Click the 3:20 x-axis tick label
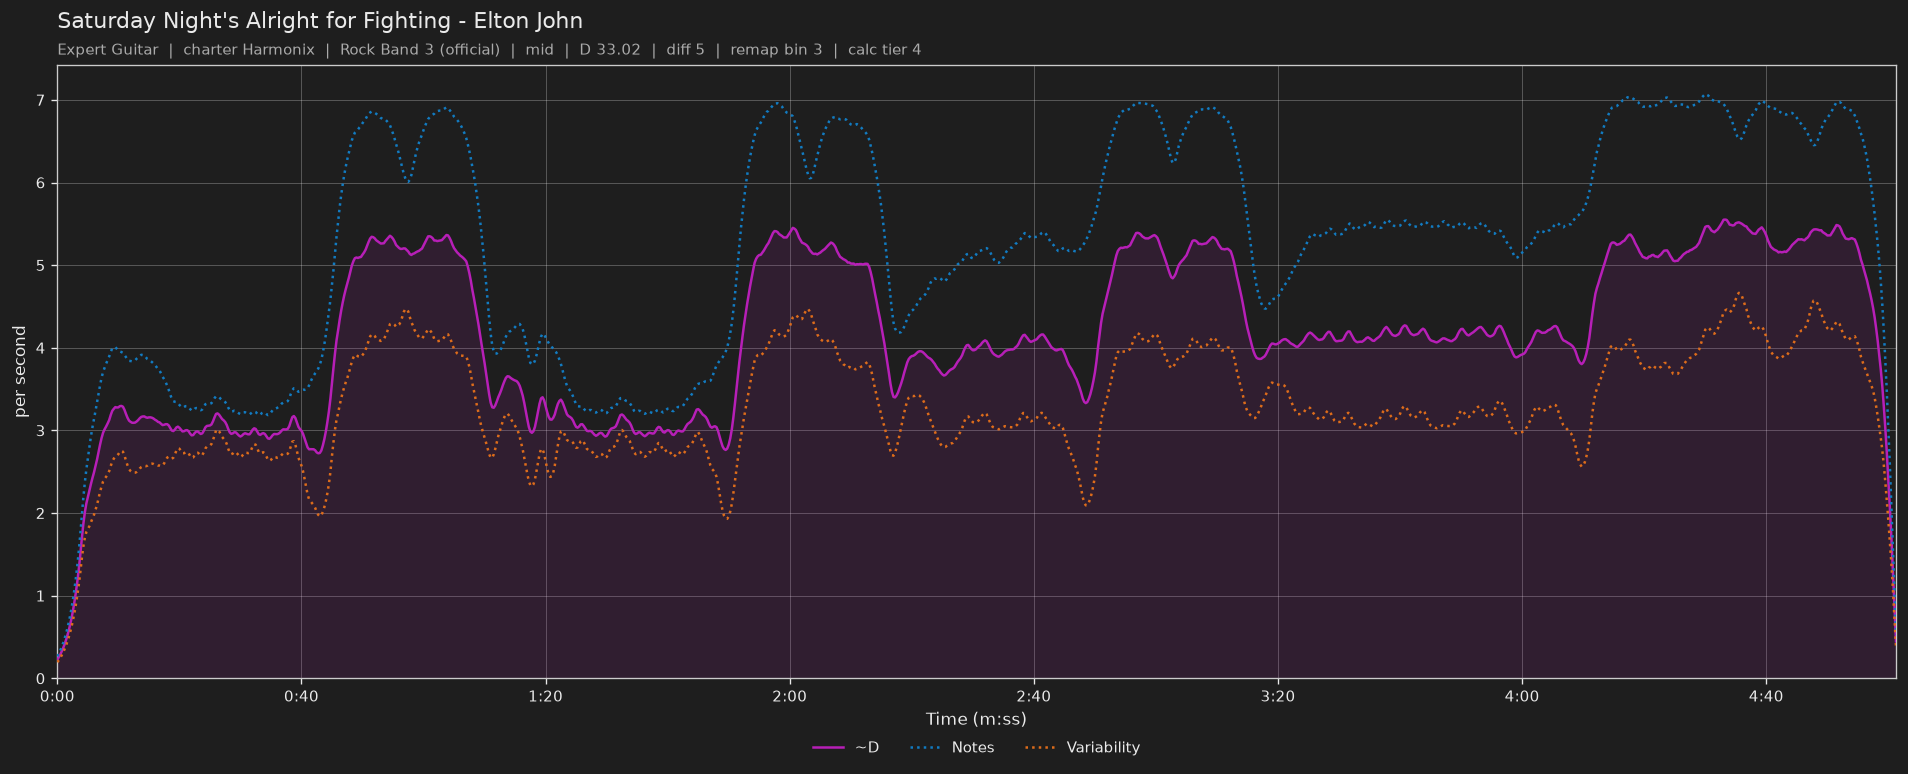 coord(1278,696)
